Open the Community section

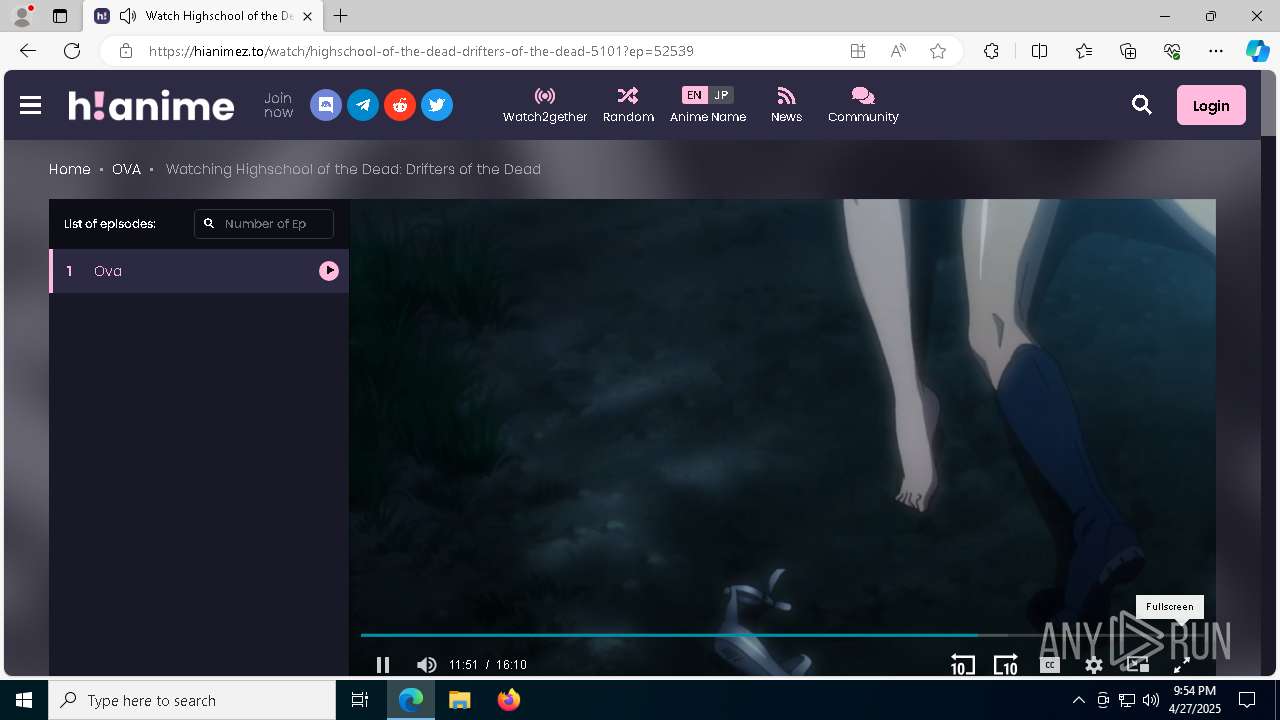pos(863,105)
